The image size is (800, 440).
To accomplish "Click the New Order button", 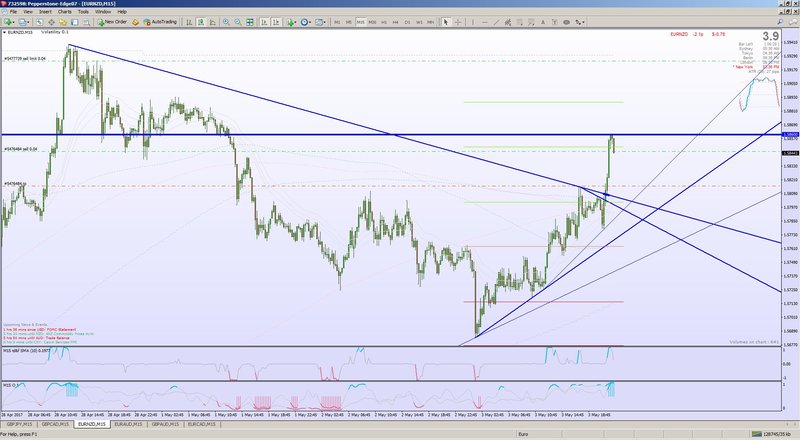I will click(112, 22).
